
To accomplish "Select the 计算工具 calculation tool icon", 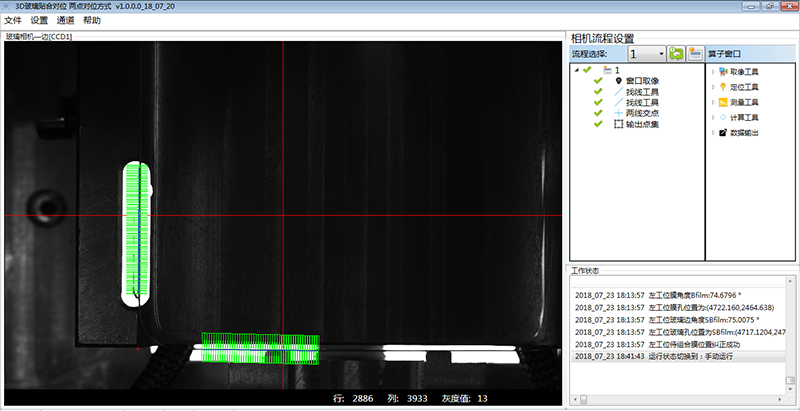I will pos(722,117).
